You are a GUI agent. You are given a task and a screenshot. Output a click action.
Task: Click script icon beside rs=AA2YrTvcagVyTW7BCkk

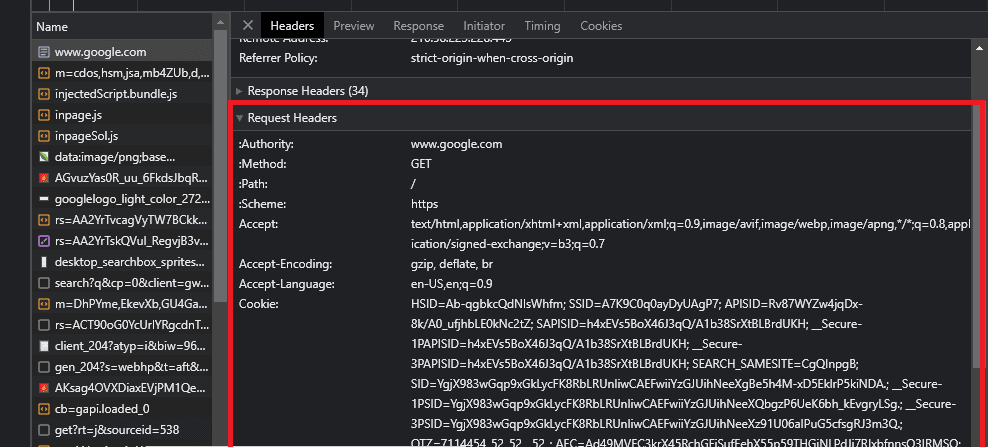click(x=43, y=220)
